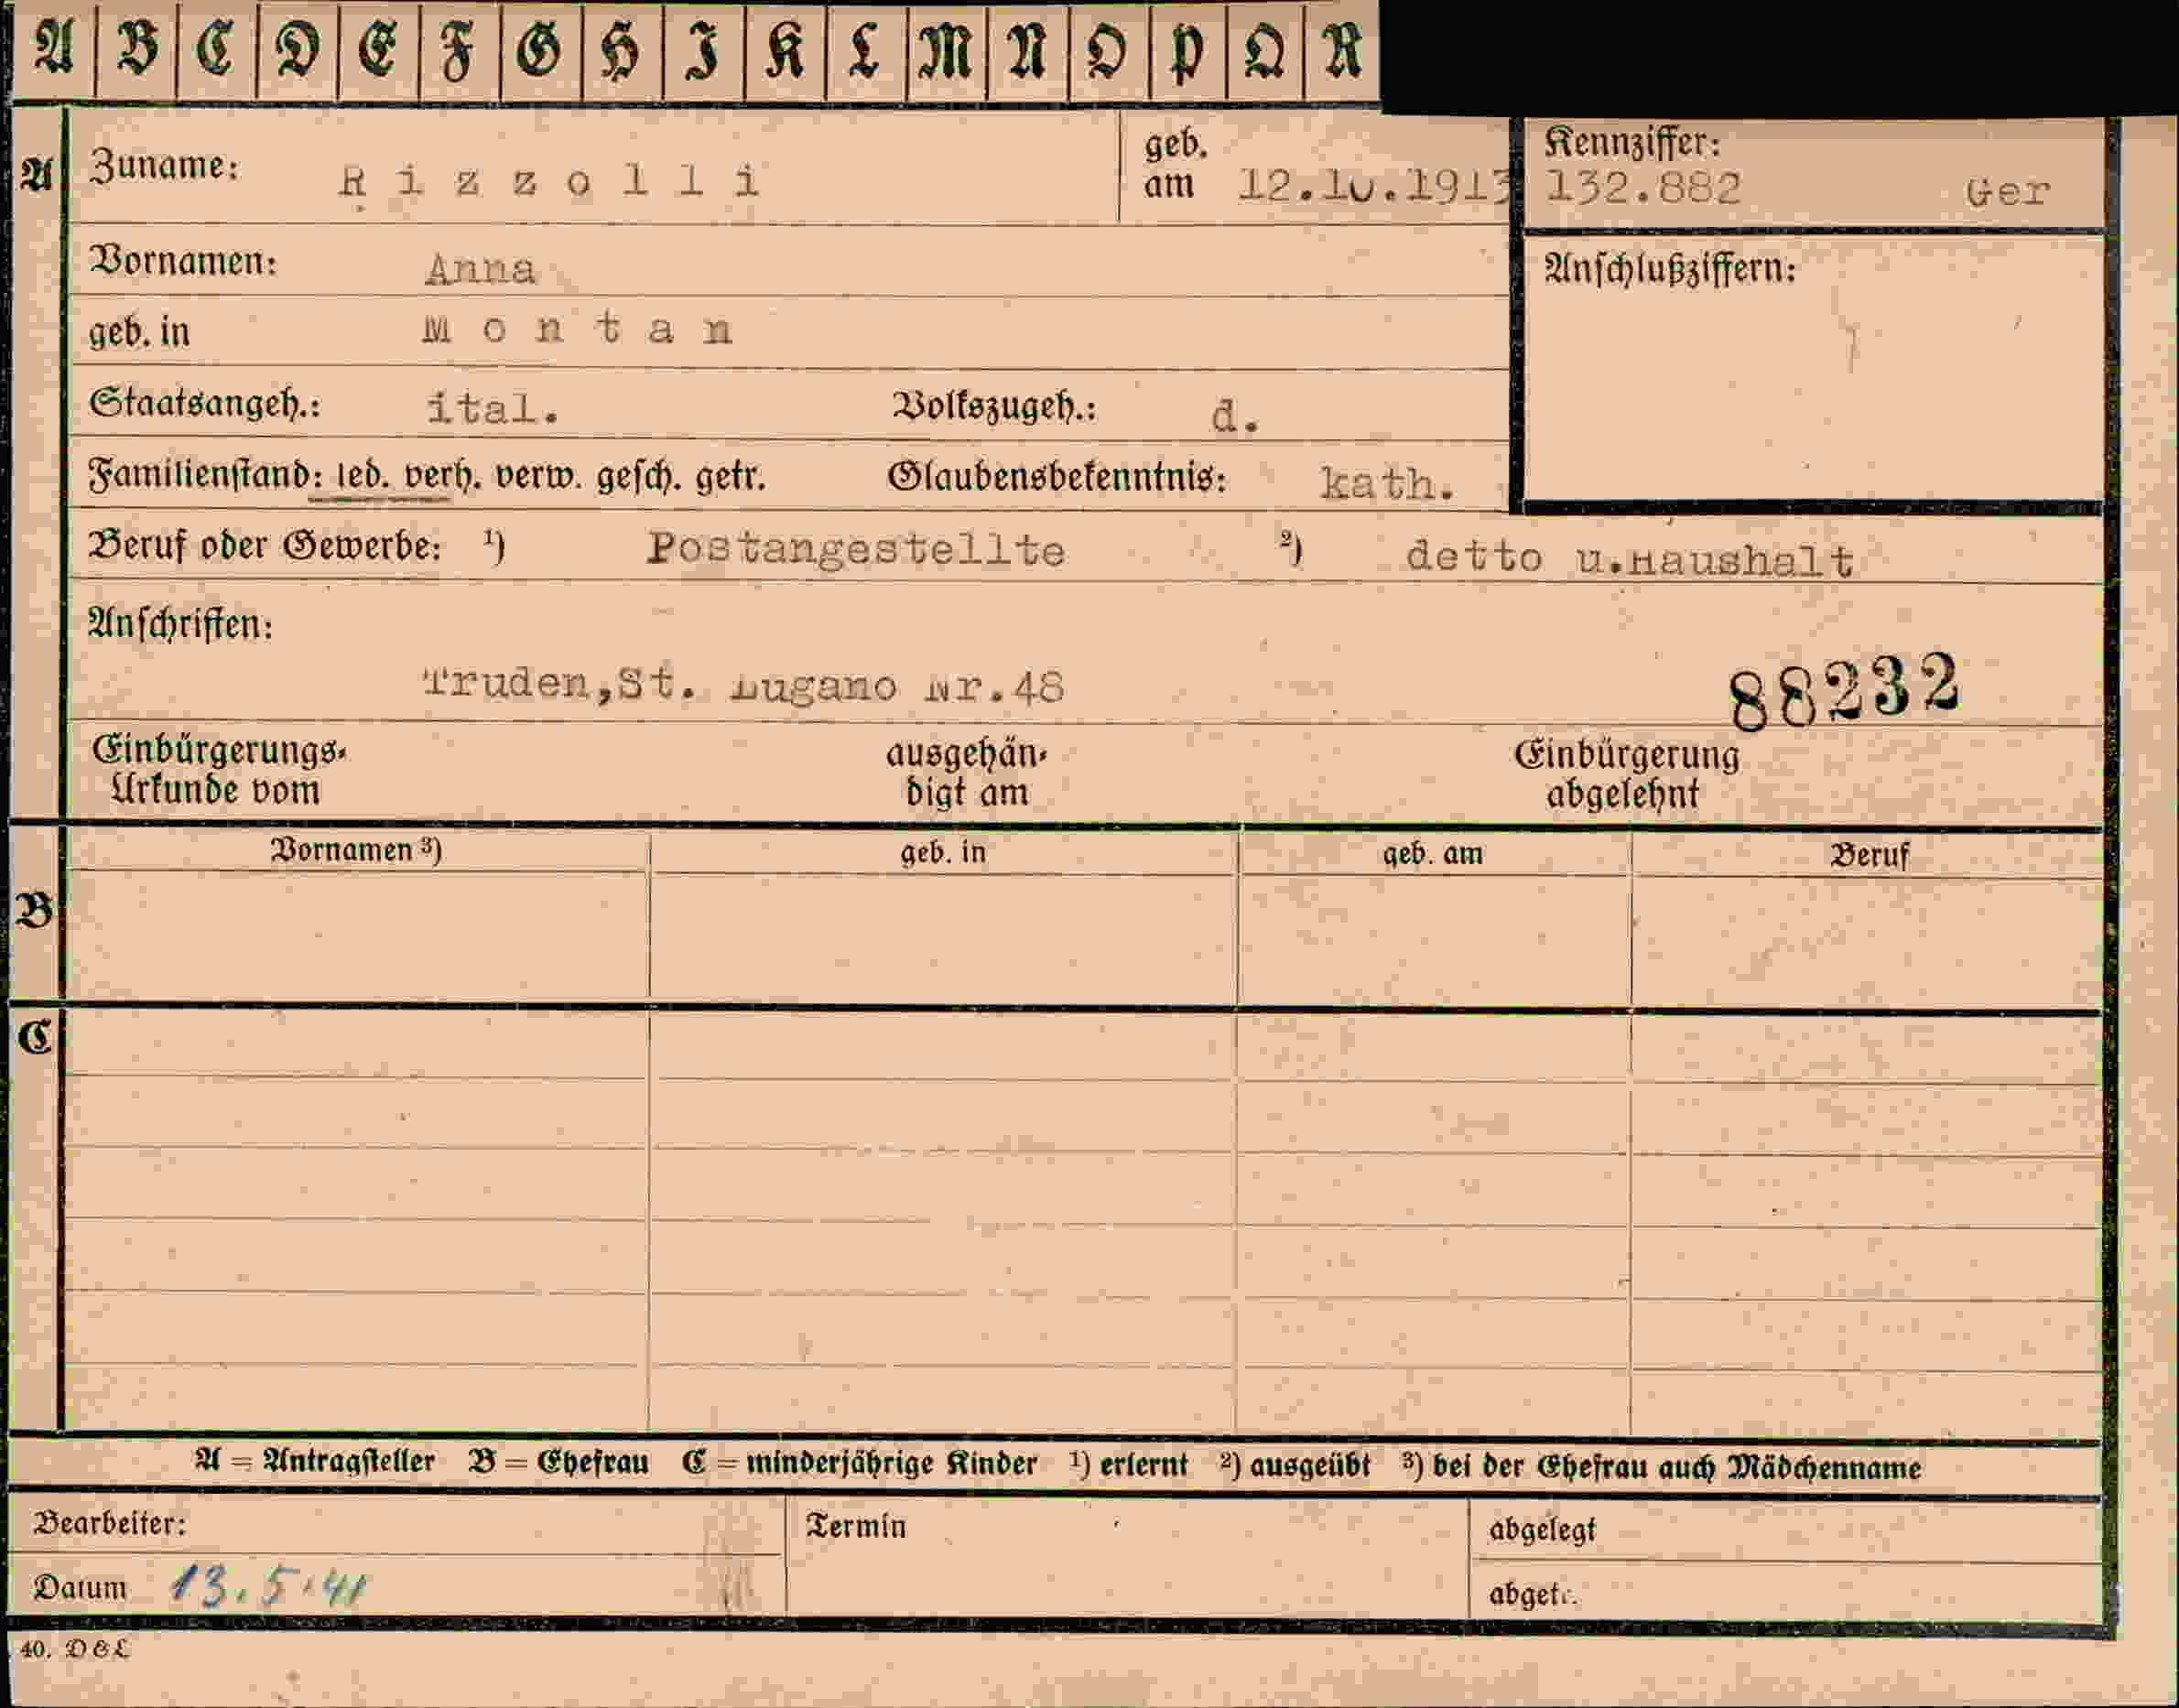The image size is (2179, 1708).
Task: Click the 'Anschlußziffern:' label
Action: [x=1670, y=268]
